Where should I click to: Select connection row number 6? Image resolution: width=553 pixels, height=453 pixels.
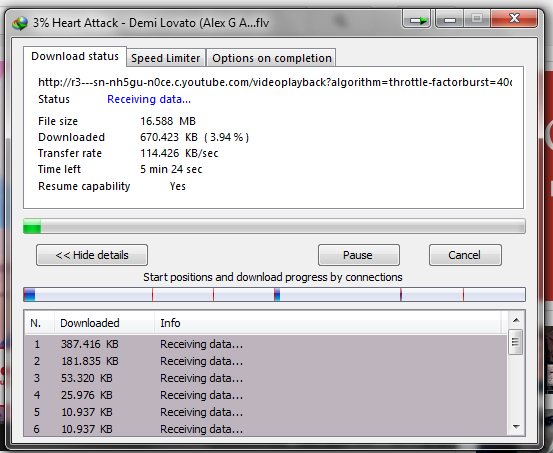click(266, 429)
